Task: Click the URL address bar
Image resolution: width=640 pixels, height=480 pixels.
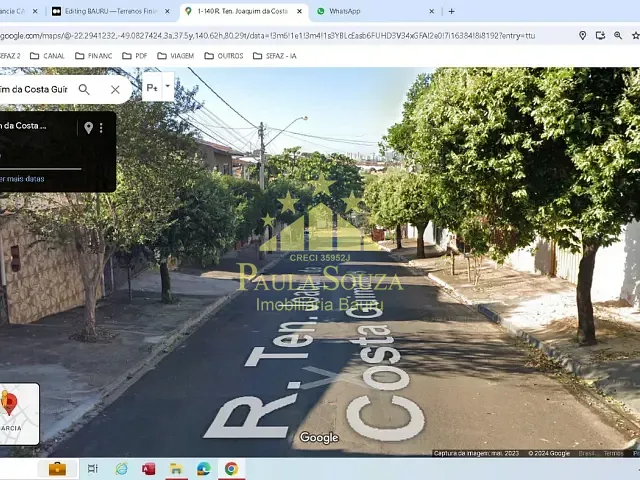Action: click(x=267, y=36)
